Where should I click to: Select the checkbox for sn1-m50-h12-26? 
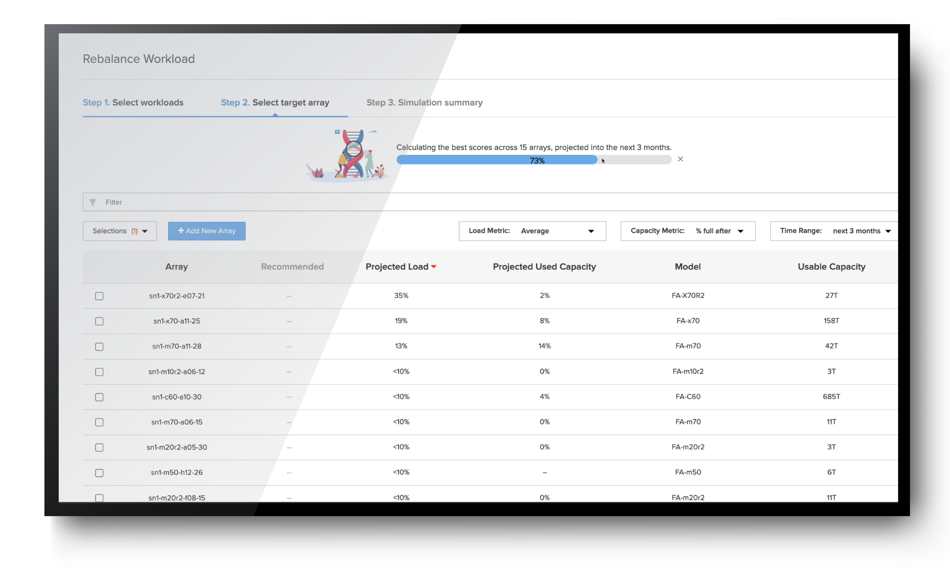(99, 473)
